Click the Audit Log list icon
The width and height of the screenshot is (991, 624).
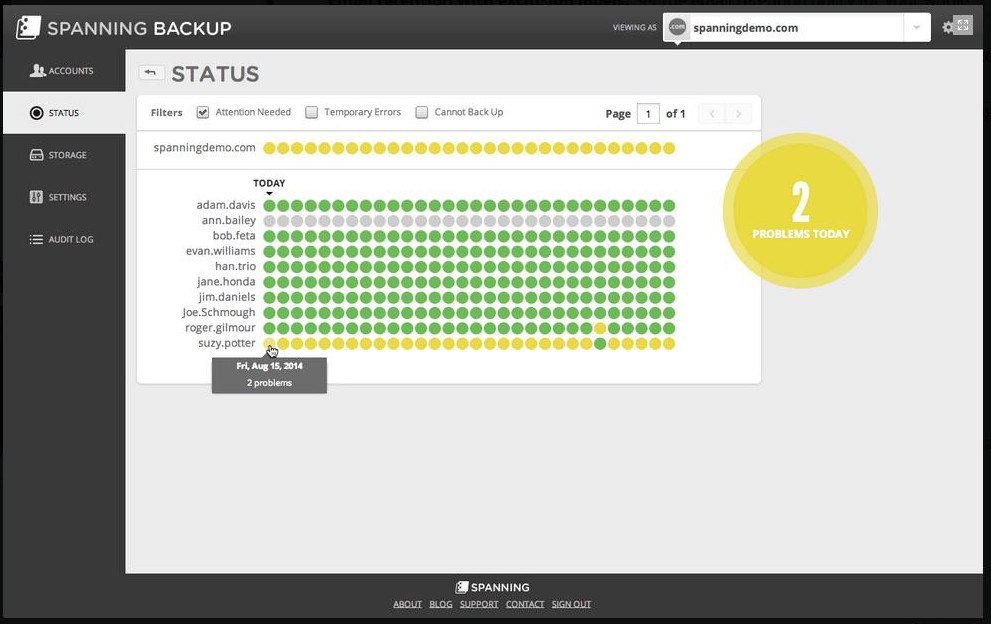[37, 240]
